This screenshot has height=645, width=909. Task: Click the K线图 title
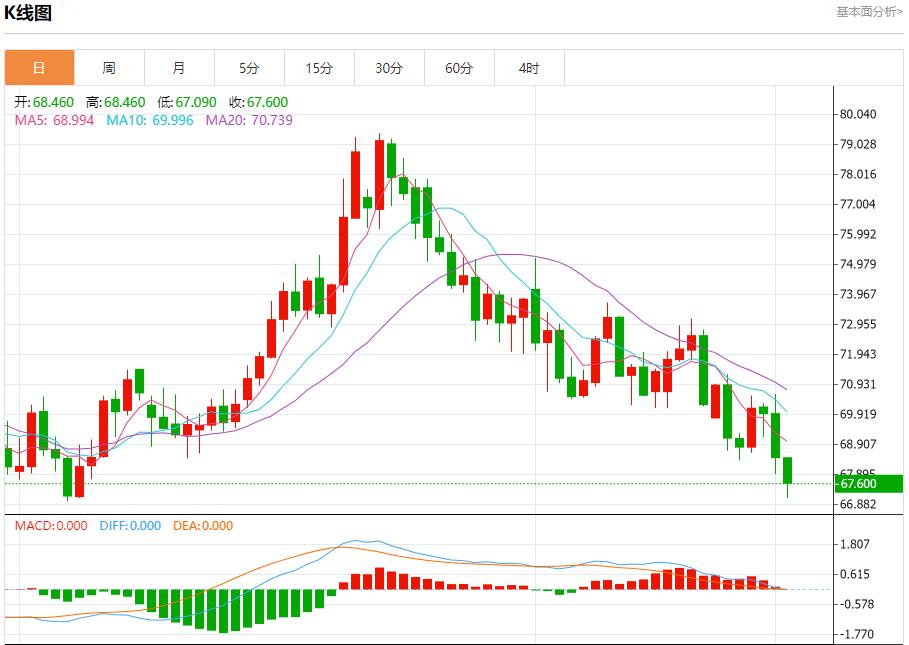tap(29, 13)
